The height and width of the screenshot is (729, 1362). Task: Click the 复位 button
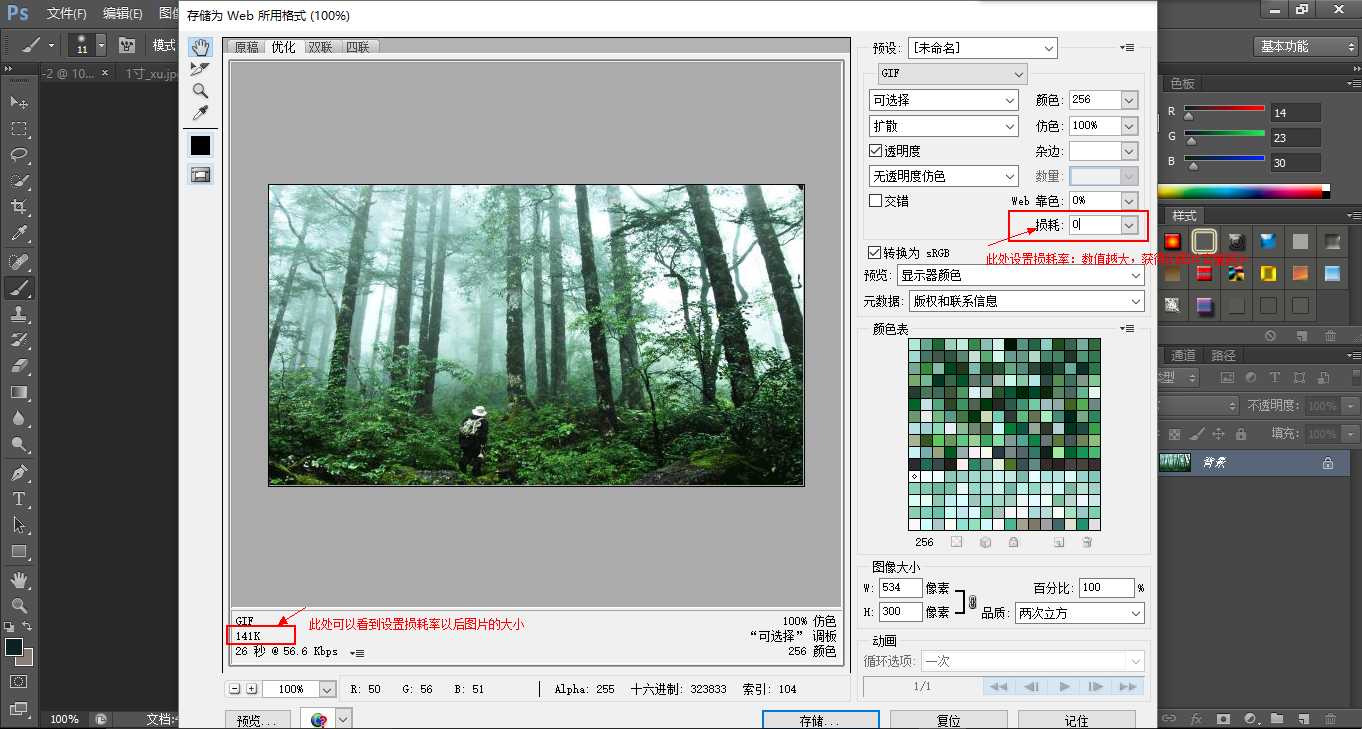pyautogui.click(x=948, y=720)
